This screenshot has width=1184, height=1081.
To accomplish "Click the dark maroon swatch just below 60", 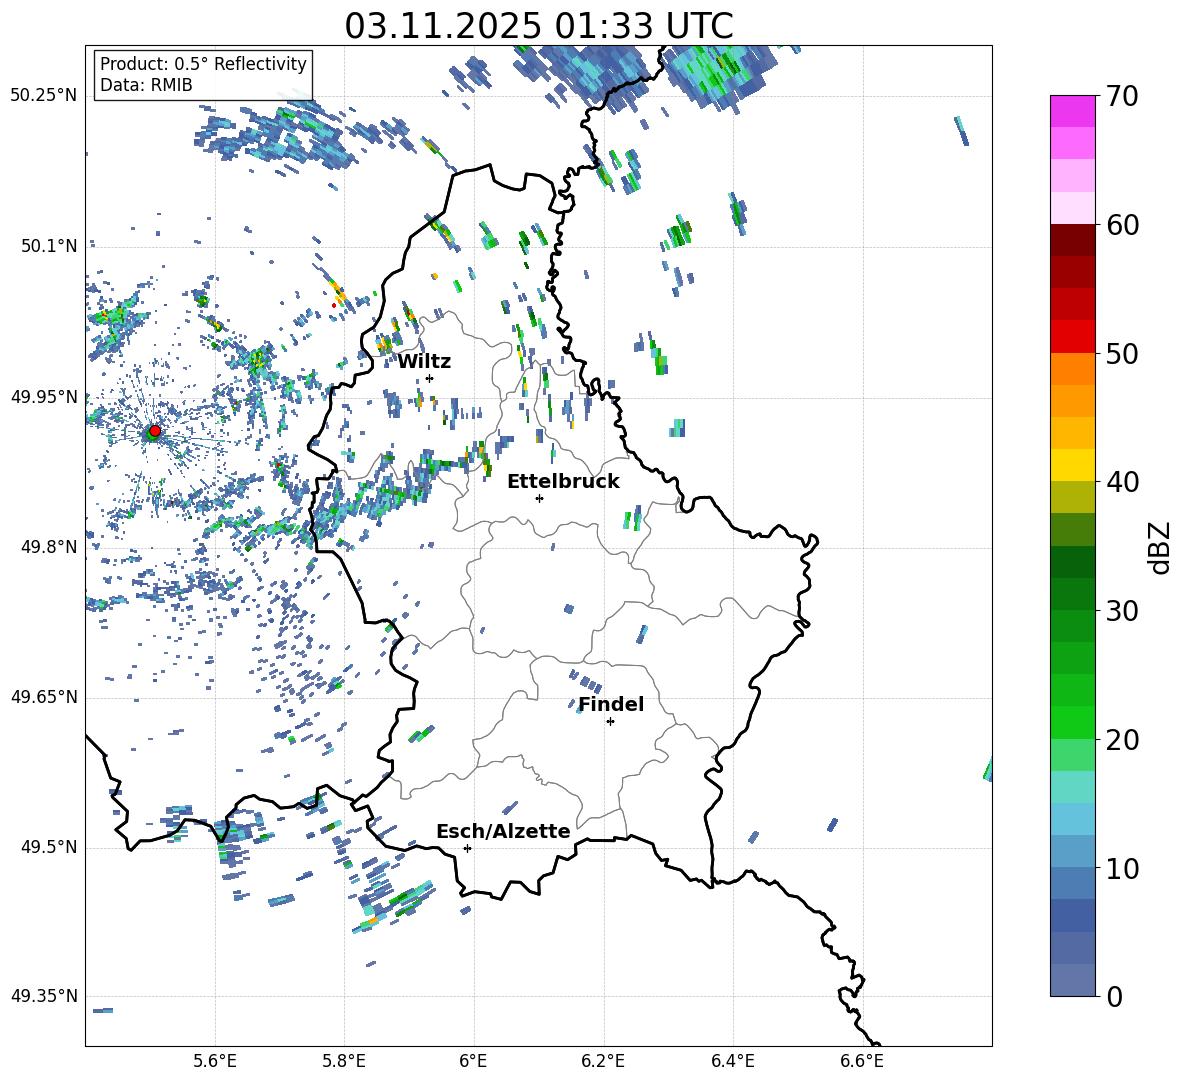I will coord(1073,240).
